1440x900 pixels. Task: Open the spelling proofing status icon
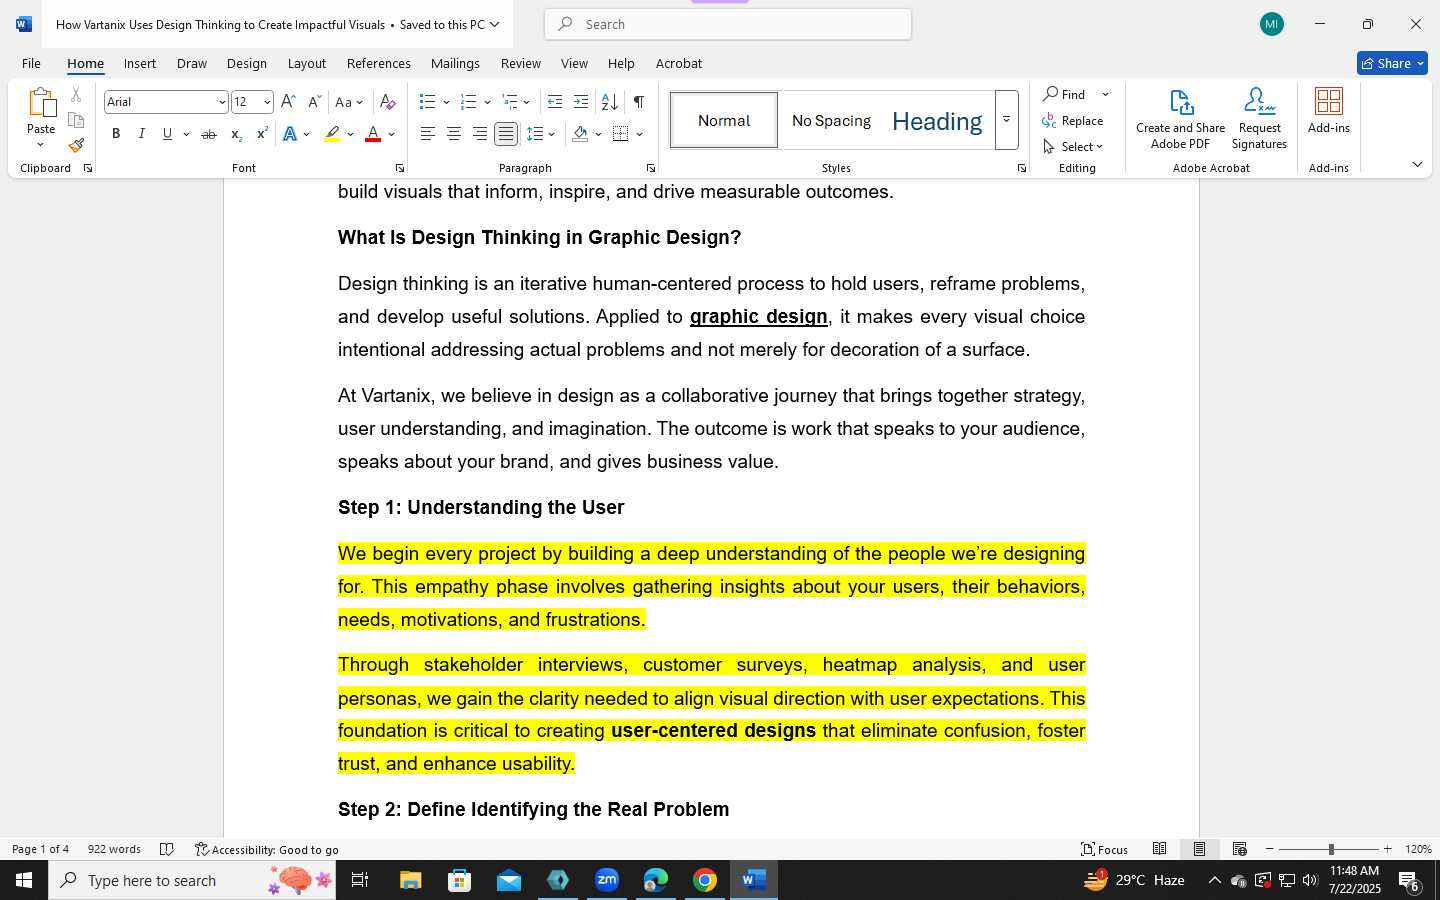point(167,849)
